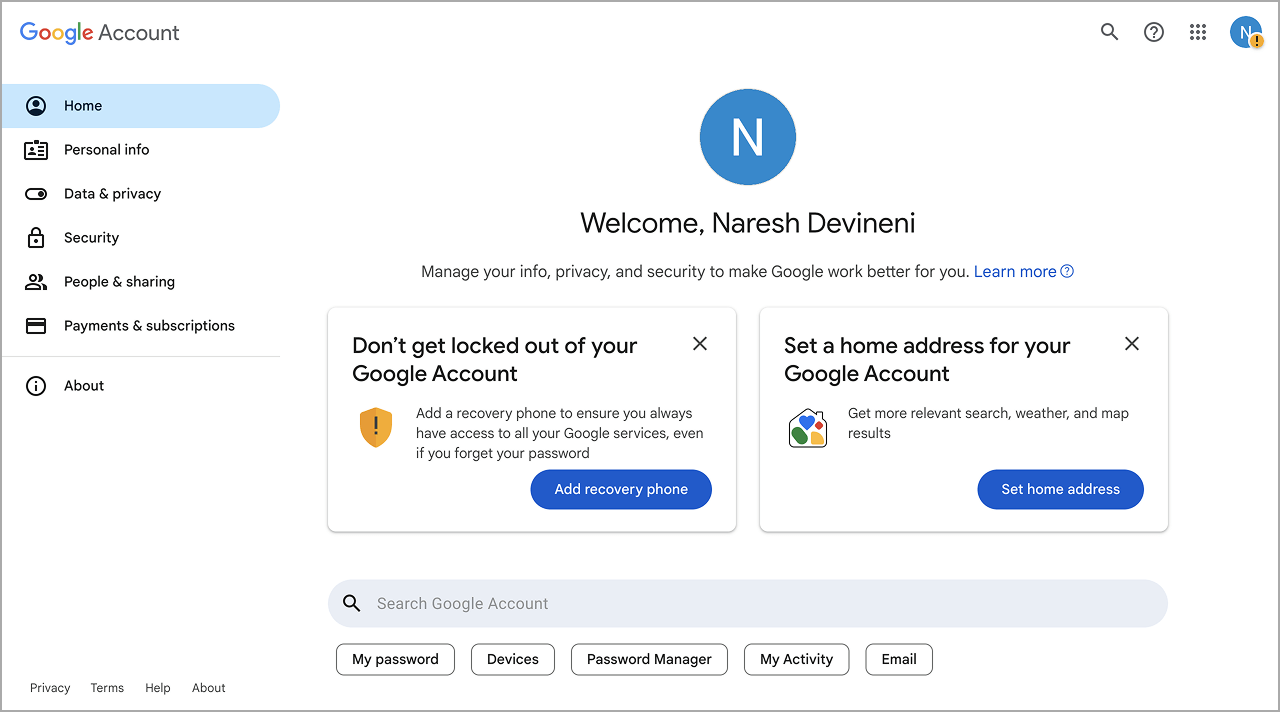Click the magnifier inside Search Google Account bar
1280x712 pixels.
[x=352, y=603]
